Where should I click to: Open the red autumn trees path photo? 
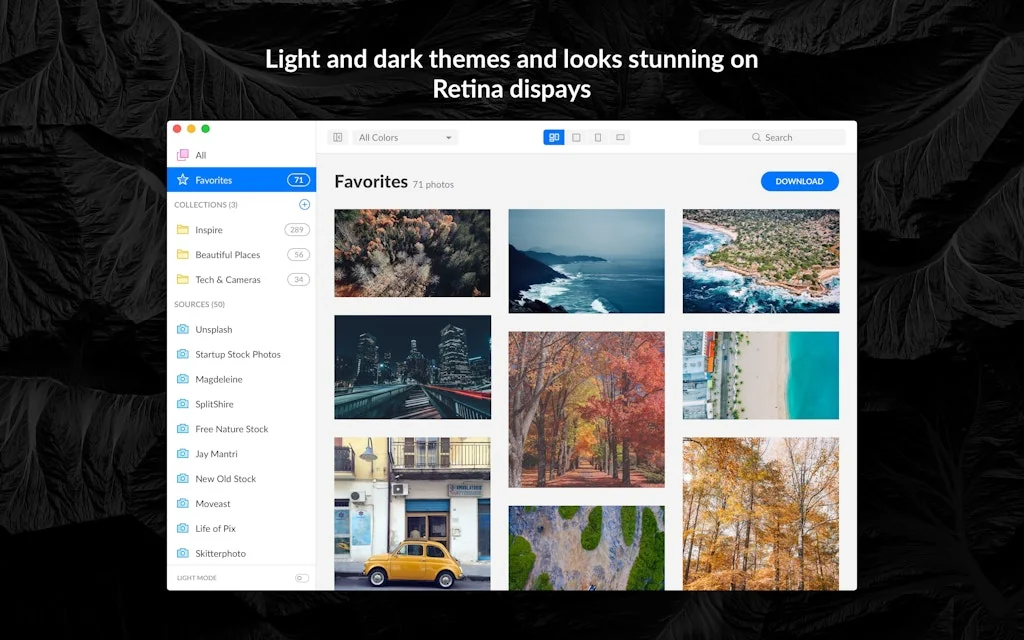pos(586,409)
